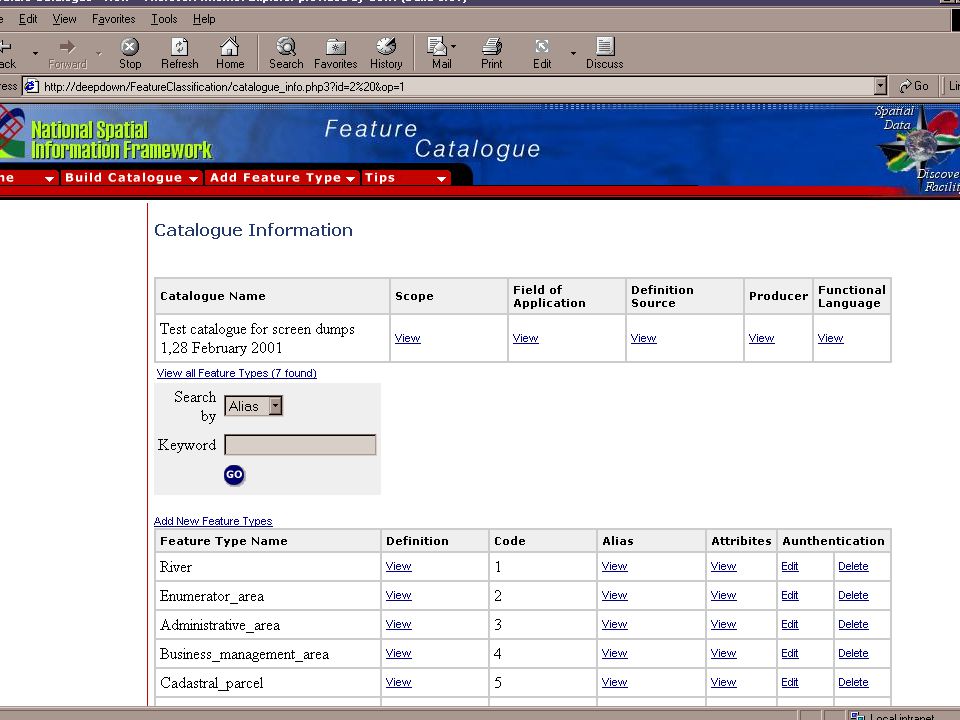View the catalogue Field of Application
Screen dimensions: 960x720
click(525, 338)
